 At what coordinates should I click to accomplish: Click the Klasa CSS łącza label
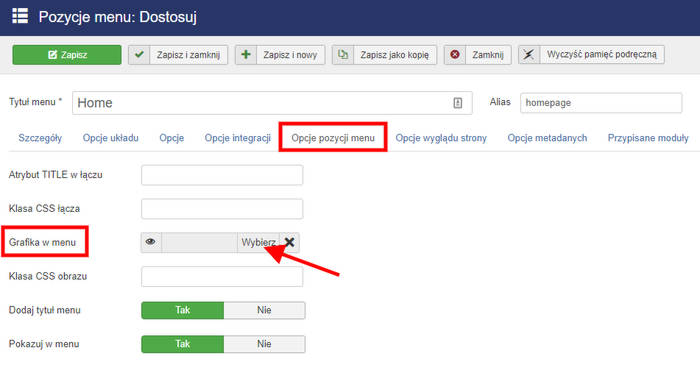[x=44, y=209]
